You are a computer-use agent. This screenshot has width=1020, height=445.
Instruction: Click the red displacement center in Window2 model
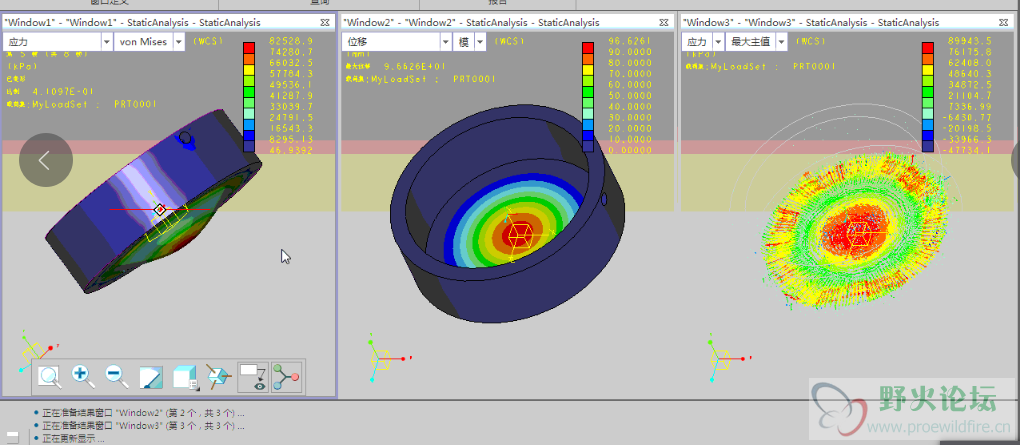point(518,235)
